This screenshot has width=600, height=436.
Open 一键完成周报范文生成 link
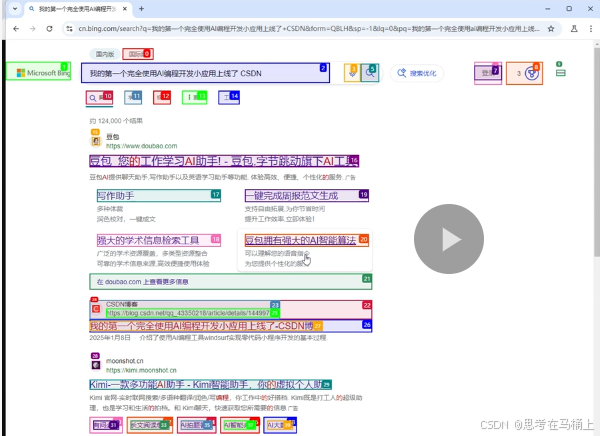coord(307,196)
